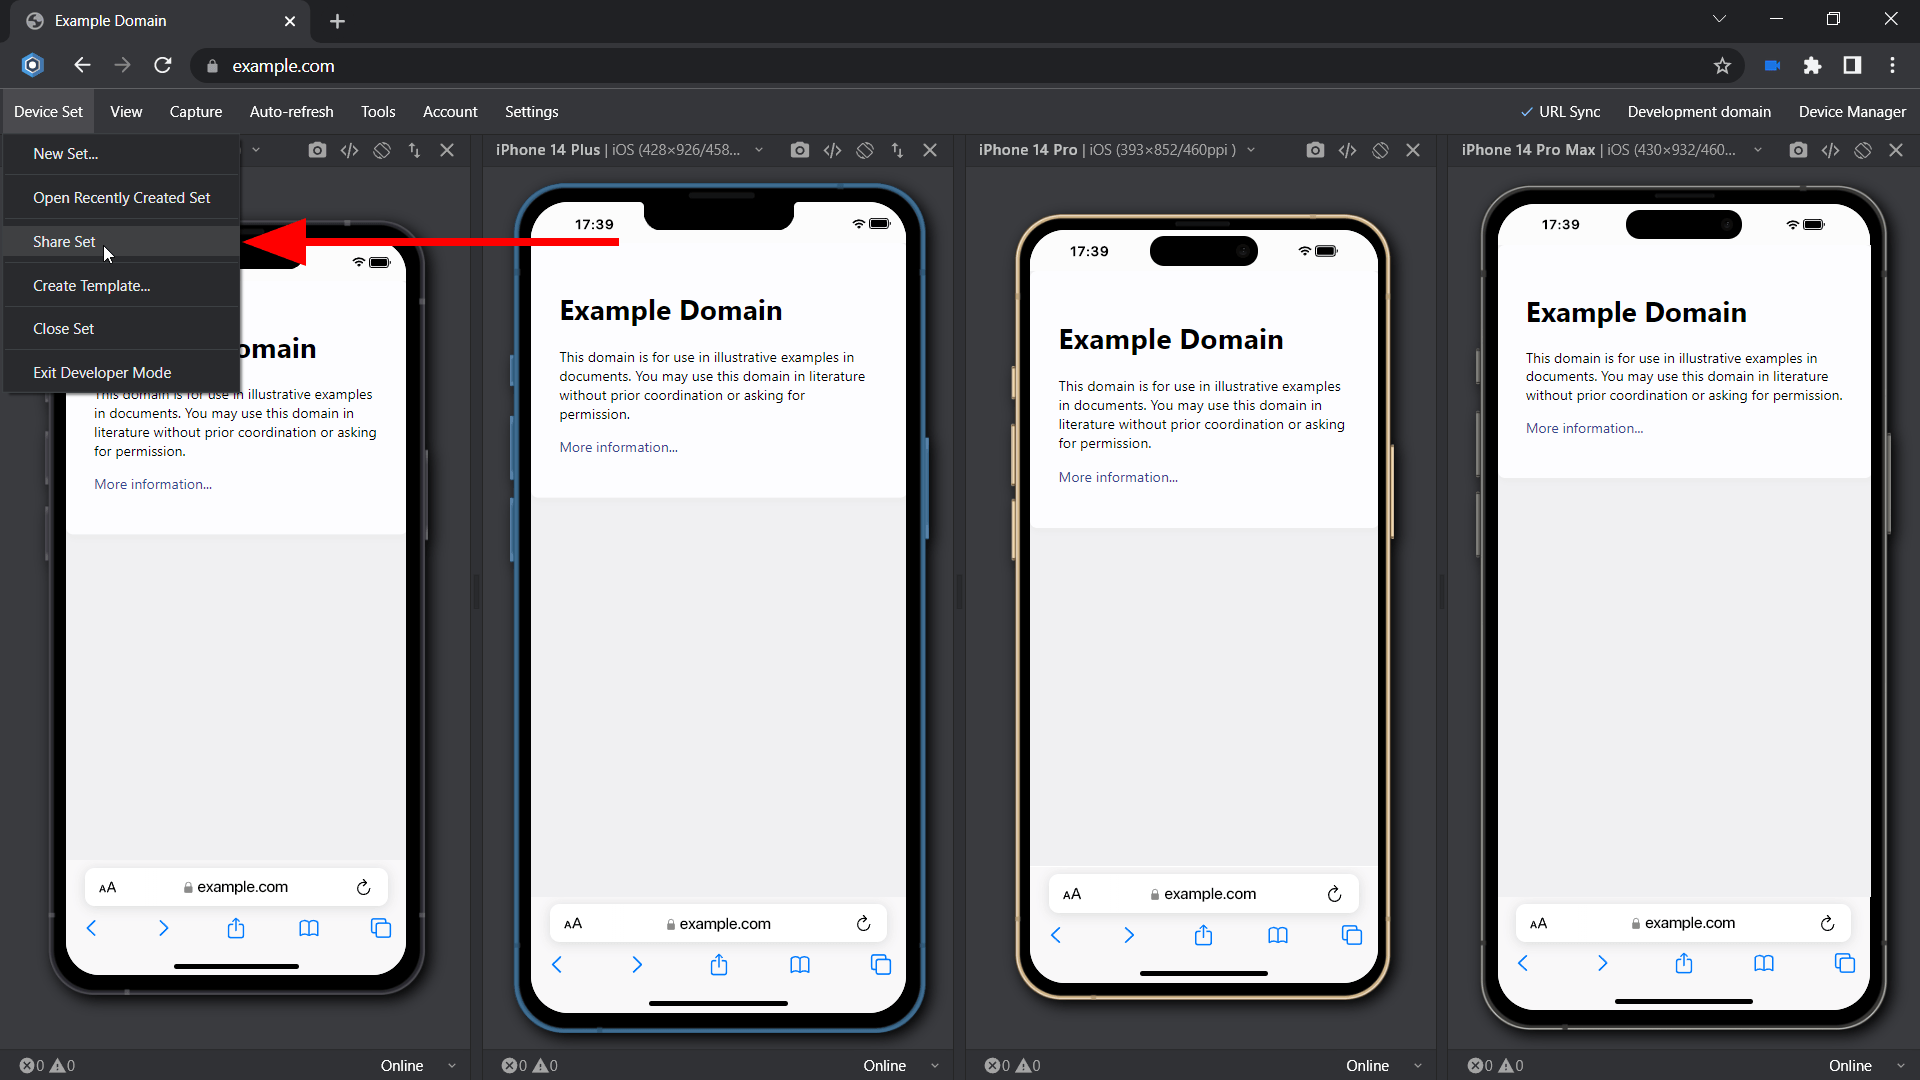Open a new browser tab
The width and height of the screenshot is (1920, 1080).
tap(337, 20)
